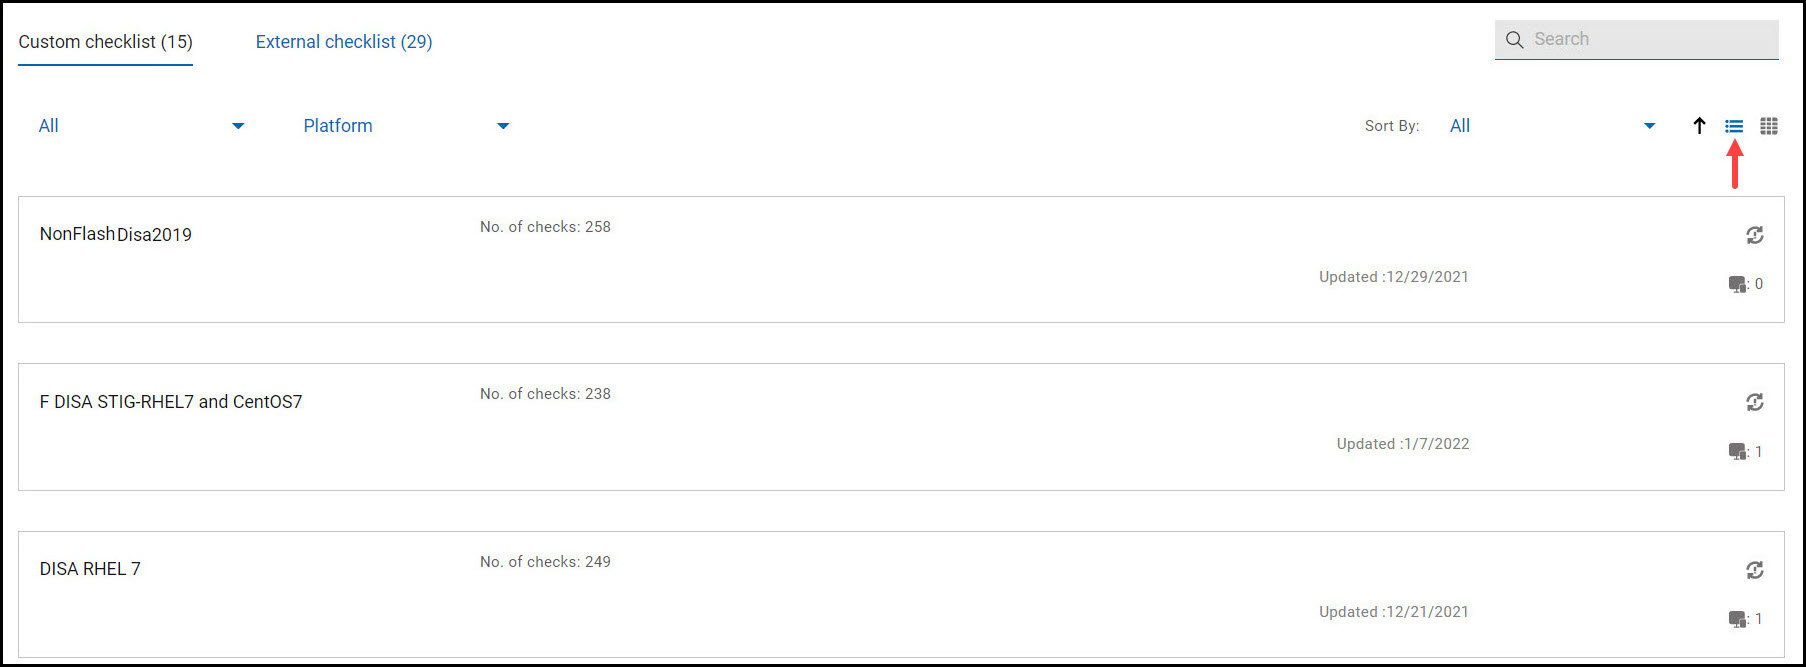Image resolution: width=1806 pixels, height=667 pixels.
Task: Switch to grid view layout
Action: tap(1769, 125)
